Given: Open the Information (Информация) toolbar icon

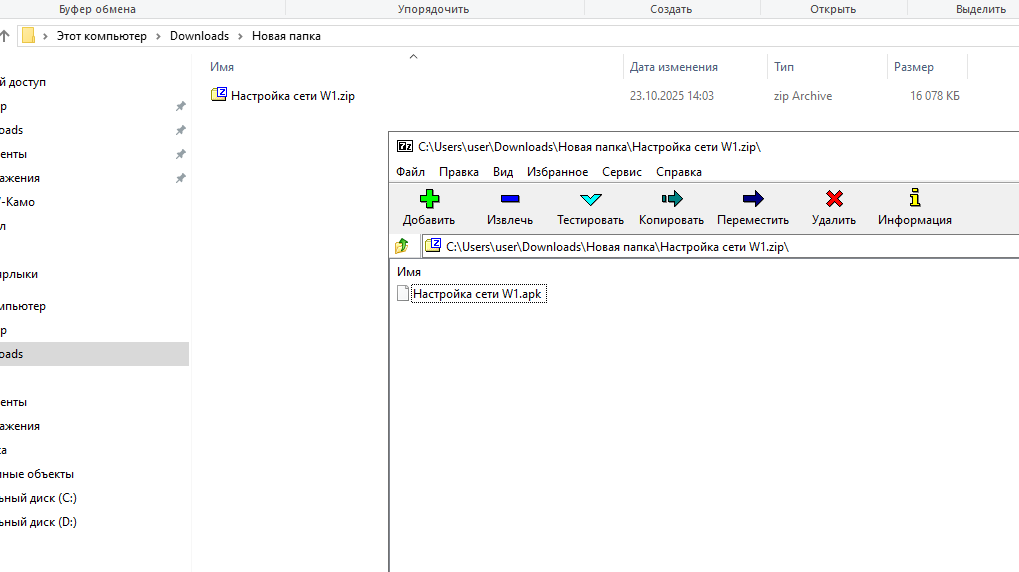Looking at the screenshot, I should click(914, 199).
